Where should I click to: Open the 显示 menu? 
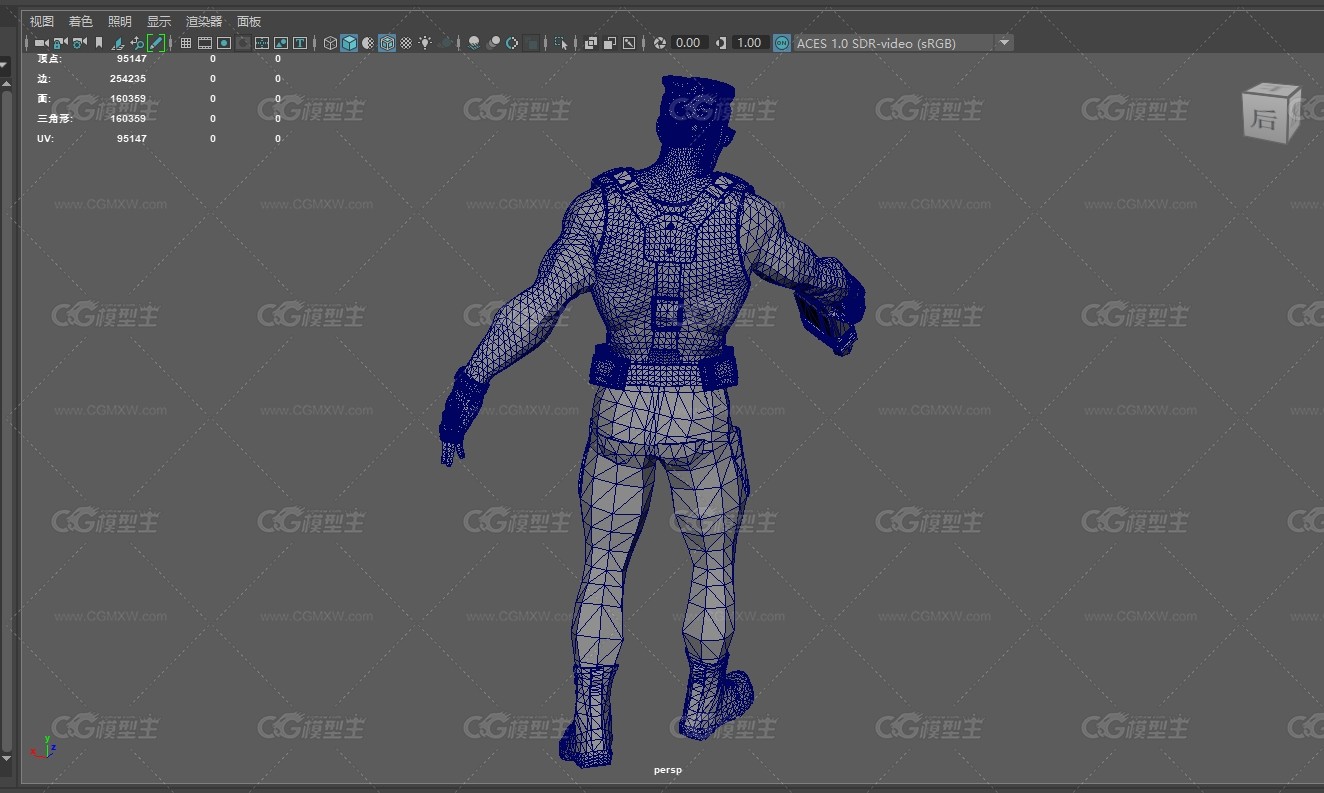(159, 21)
